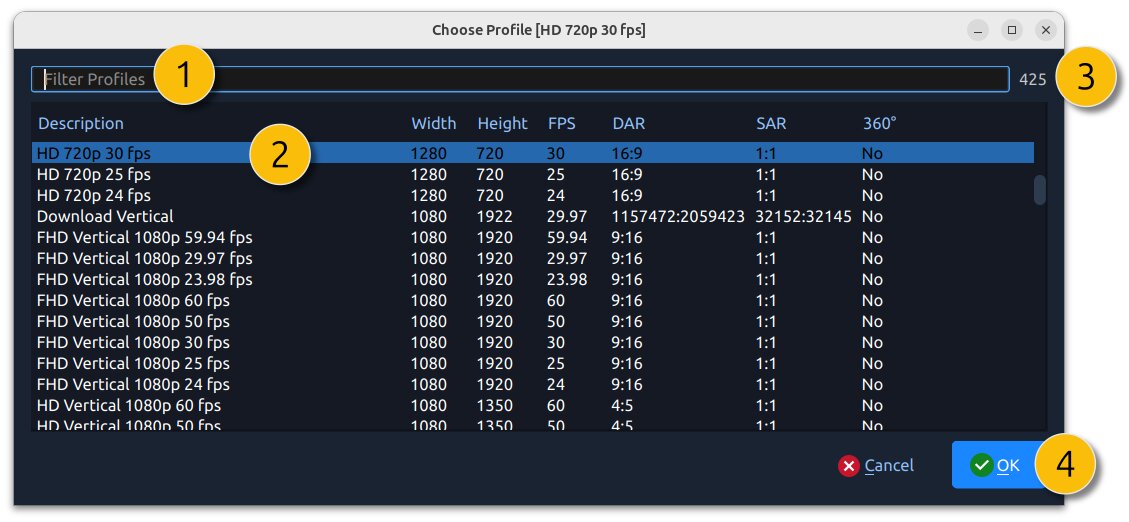
Task: Select the HD 720p 24 fps profile
Action: pyautogui.click(x=94, y=195)
